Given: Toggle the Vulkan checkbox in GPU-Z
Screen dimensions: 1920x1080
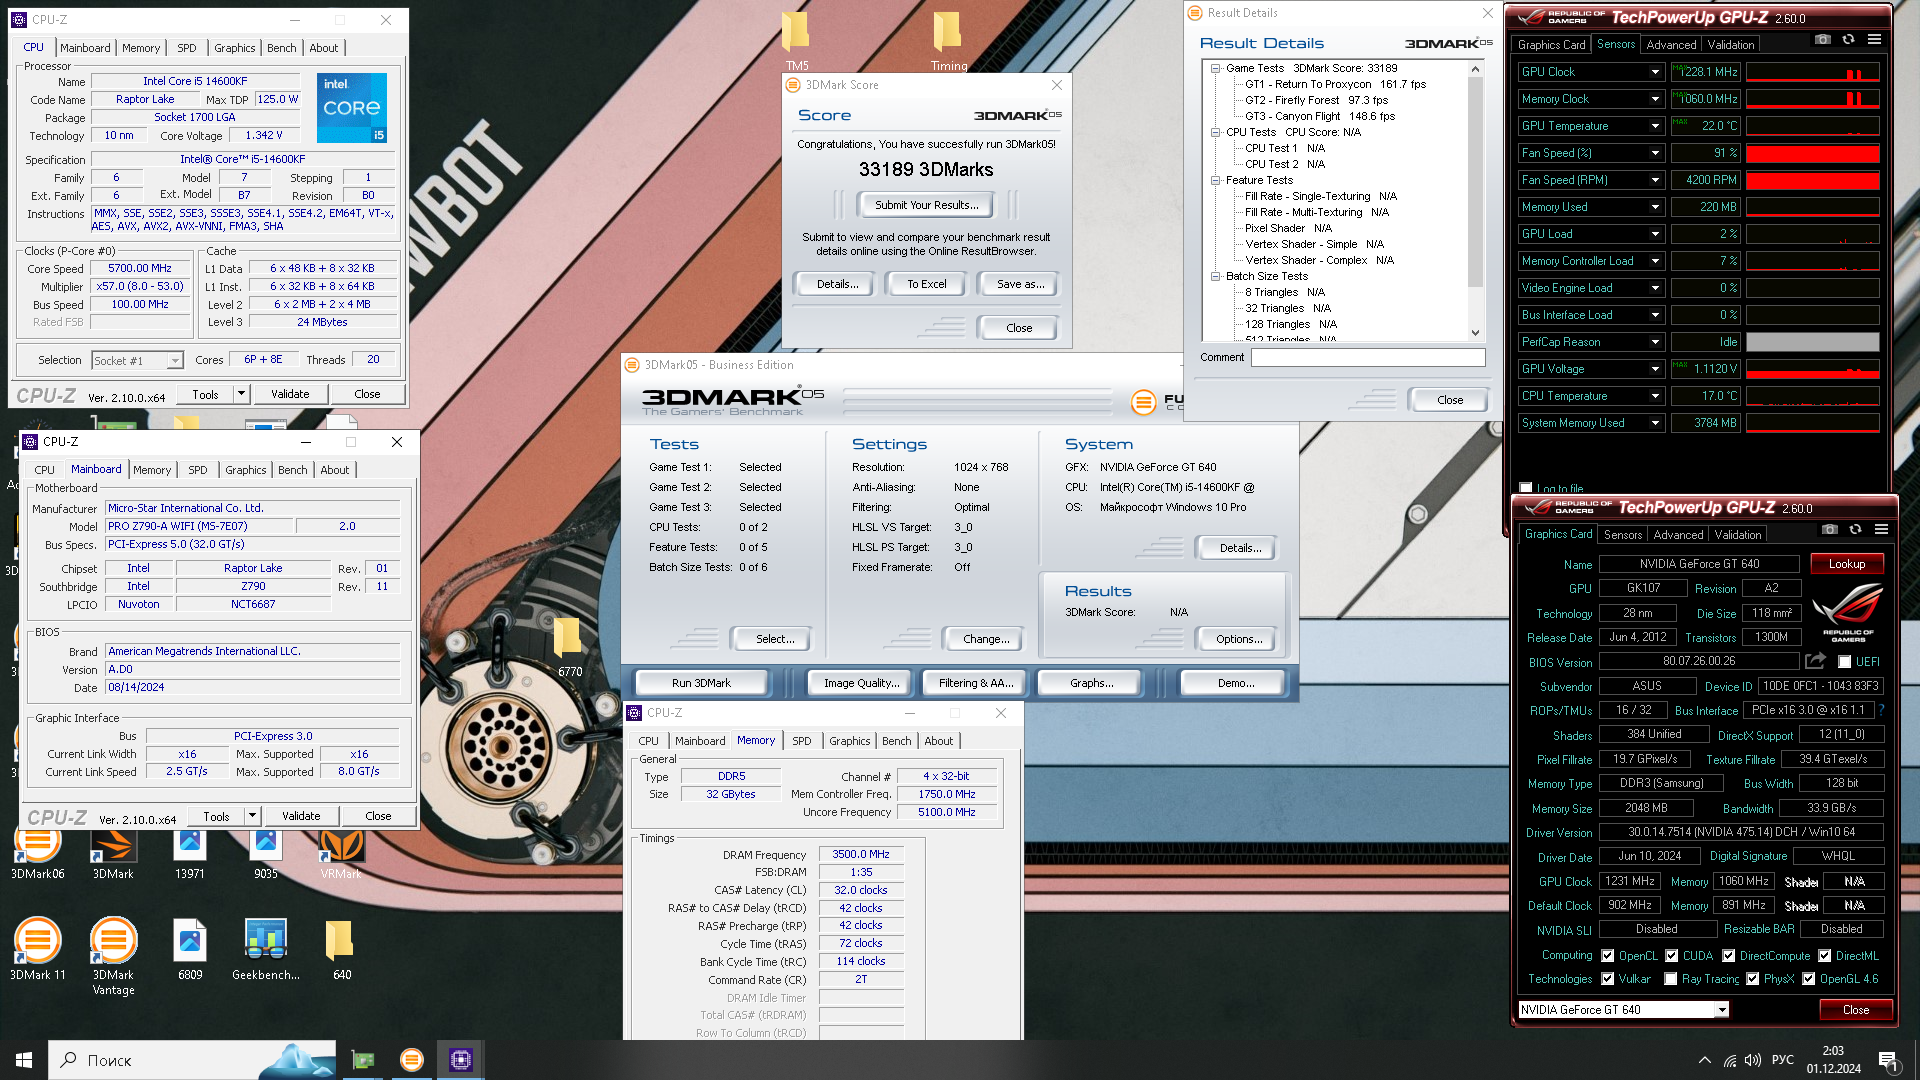Looking at the screenshot, I should tap(1608, 979).
